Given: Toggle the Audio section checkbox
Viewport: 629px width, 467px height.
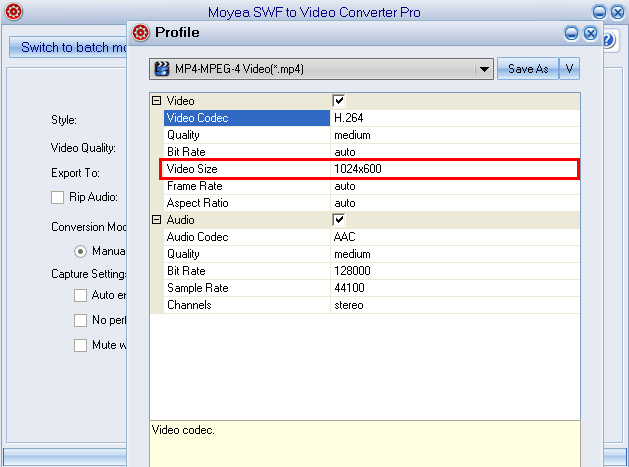Looking at the screenshot, I should click(x=339, y=220).
